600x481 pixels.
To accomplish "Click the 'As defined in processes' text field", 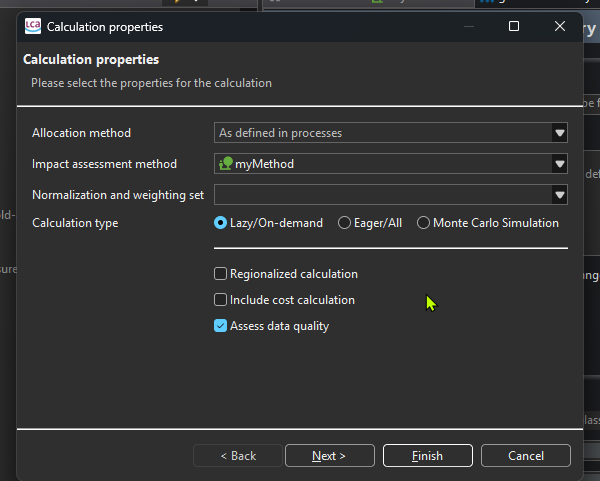I will tap(380, 133).
